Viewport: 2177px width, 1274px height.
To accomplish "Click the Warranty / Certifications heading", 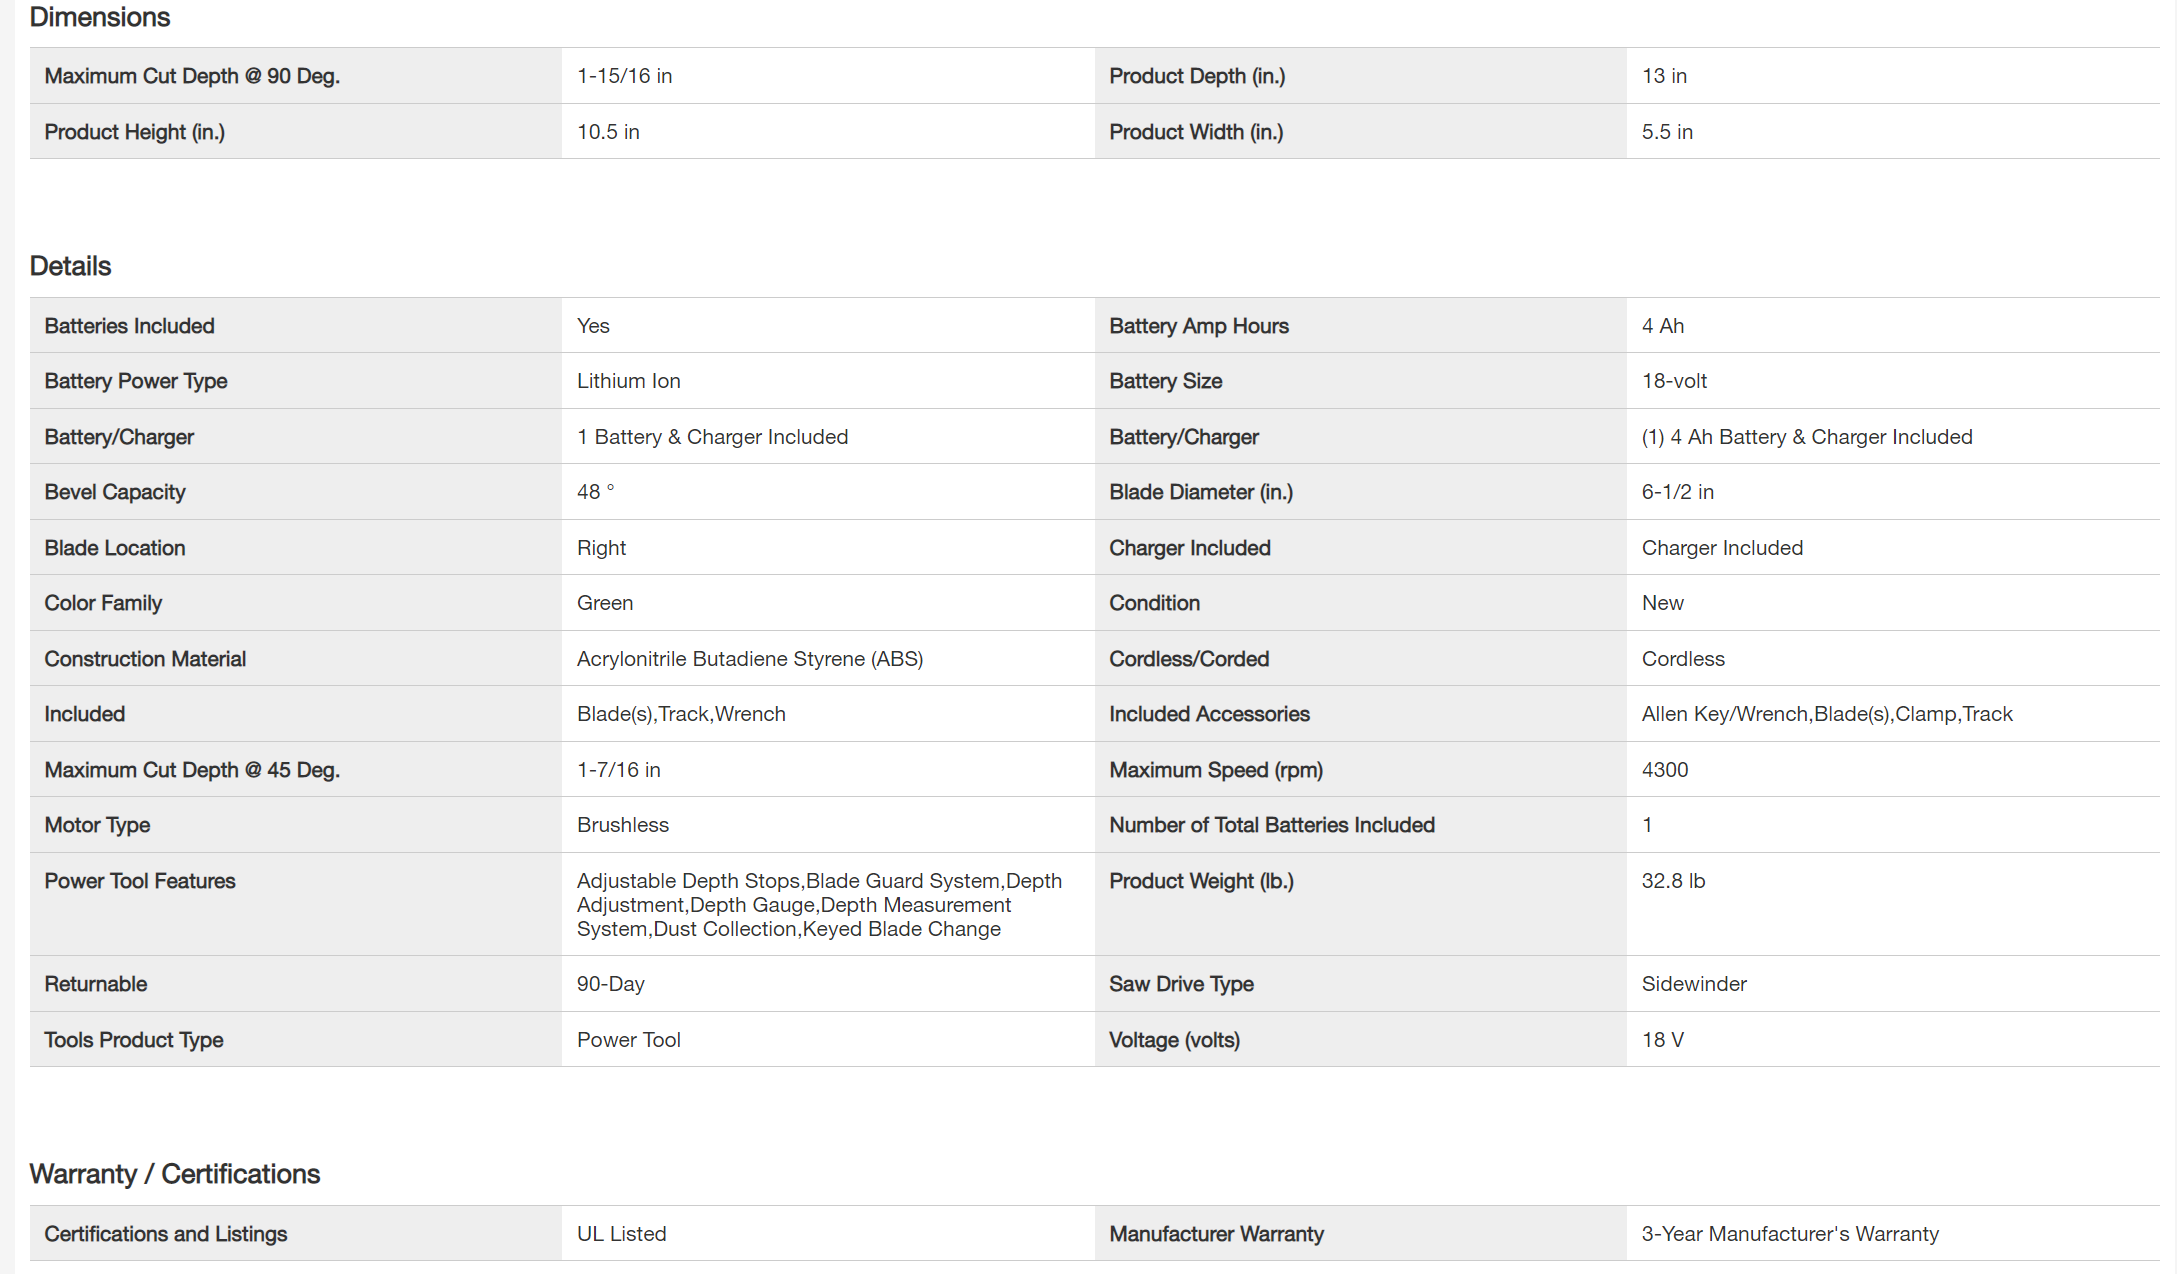I will 175,1174.
